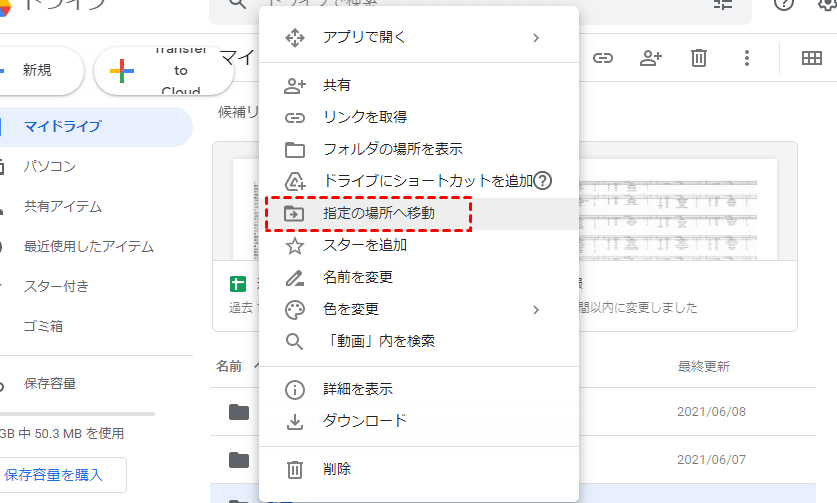
Task: Click the move-arrows icon beside アプリで開く
Action: [295, 38]
